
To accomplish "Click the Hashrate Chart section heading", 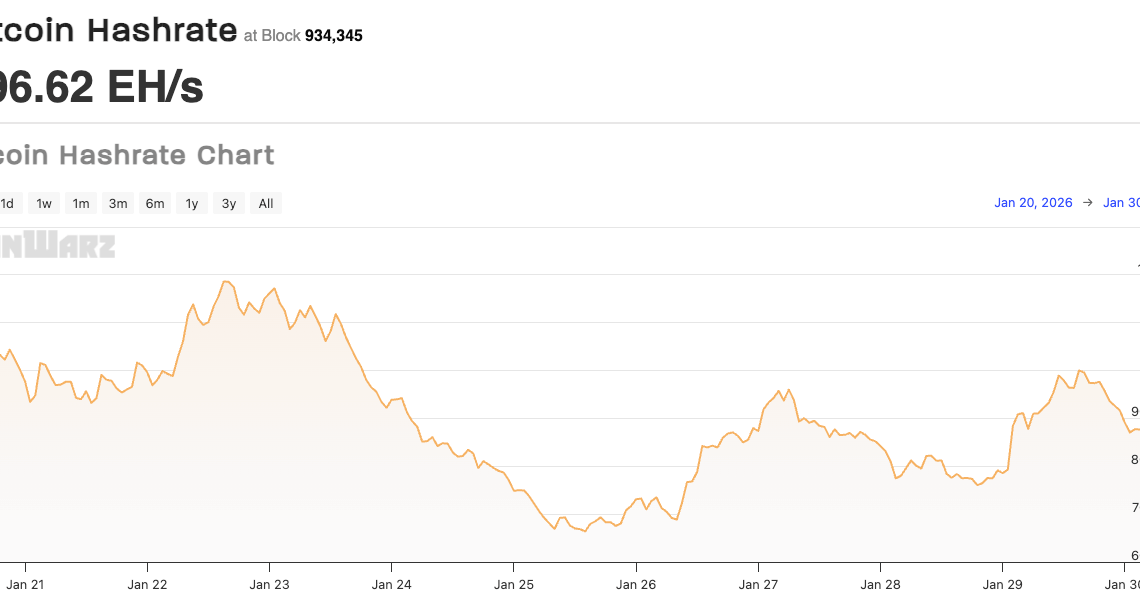I will (137, 155).
